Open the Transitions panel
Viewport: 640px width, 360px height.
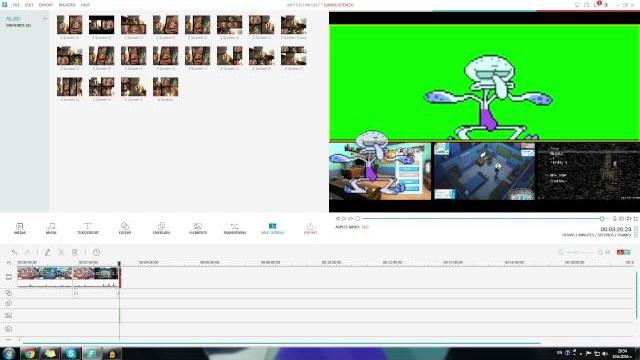pos(235,228)
